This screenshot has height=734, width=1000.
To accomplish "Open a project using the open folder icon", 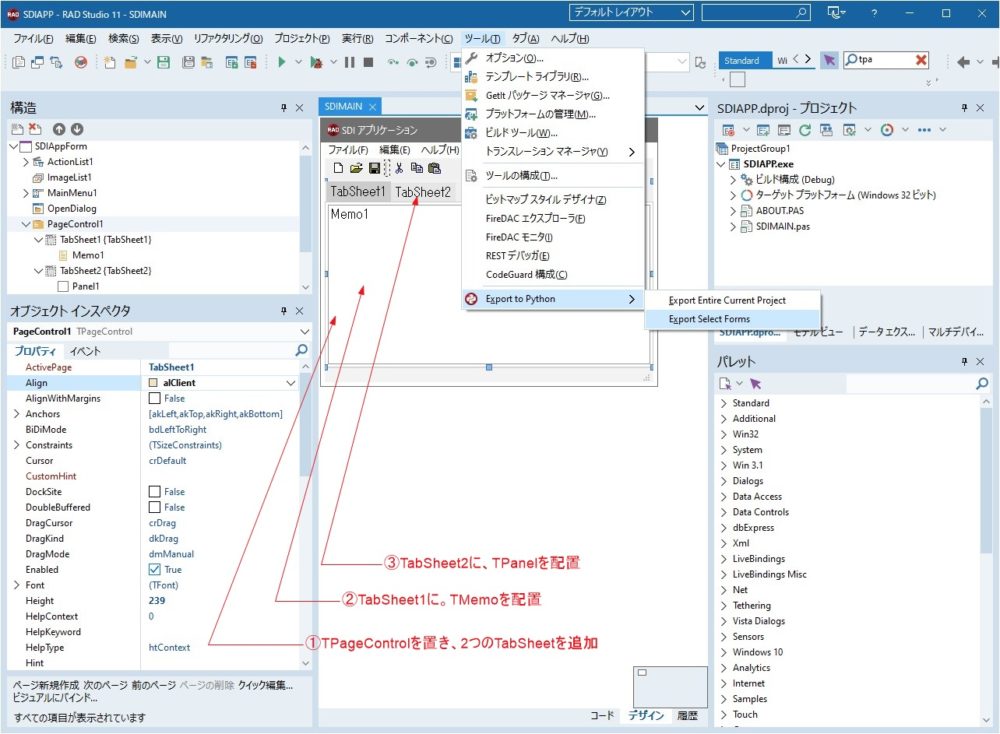I will point(130,62).
